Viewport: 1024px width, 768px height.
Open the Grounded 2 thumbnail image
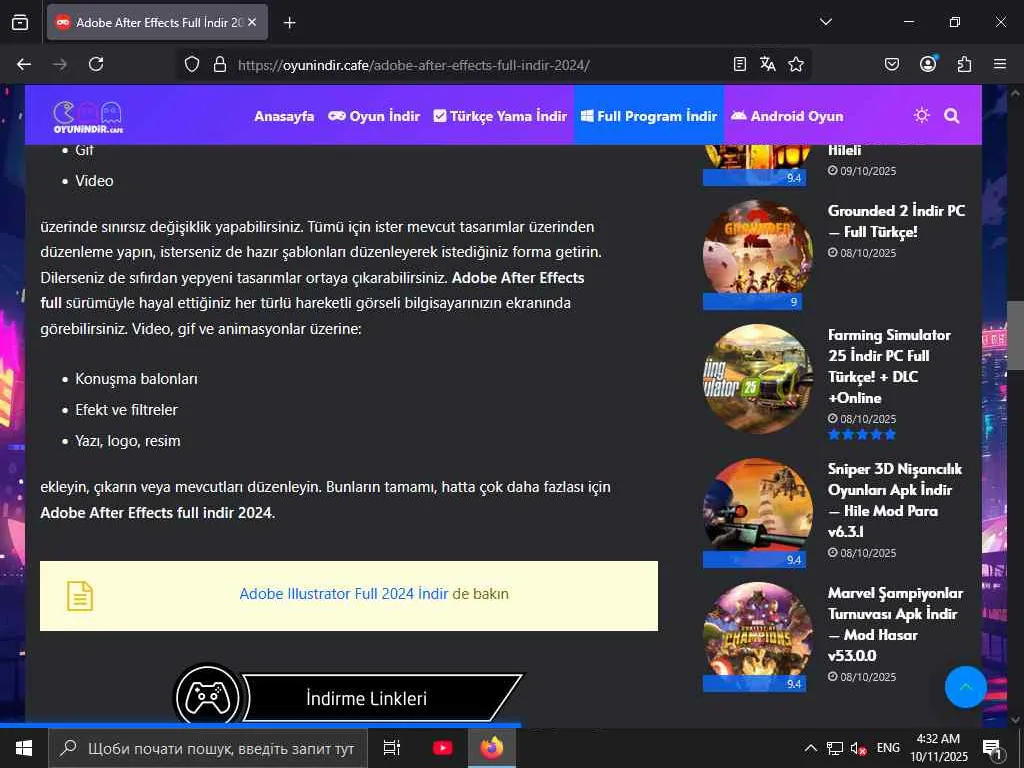(x=758, y=255)
